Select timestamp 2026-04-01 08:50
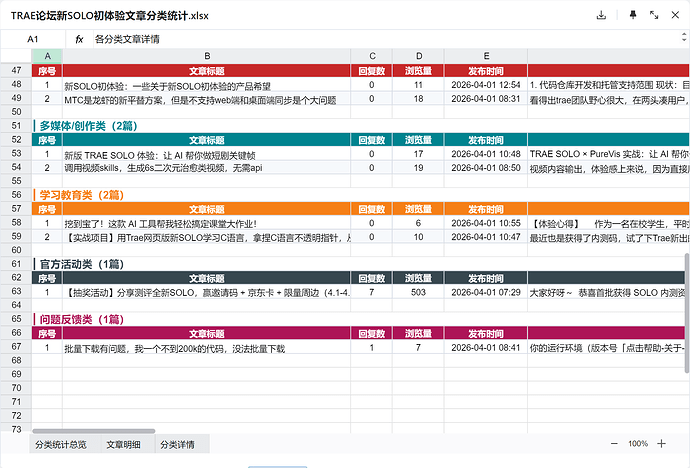Viewport: 690px width, 468px height. [x=486, y=168]
